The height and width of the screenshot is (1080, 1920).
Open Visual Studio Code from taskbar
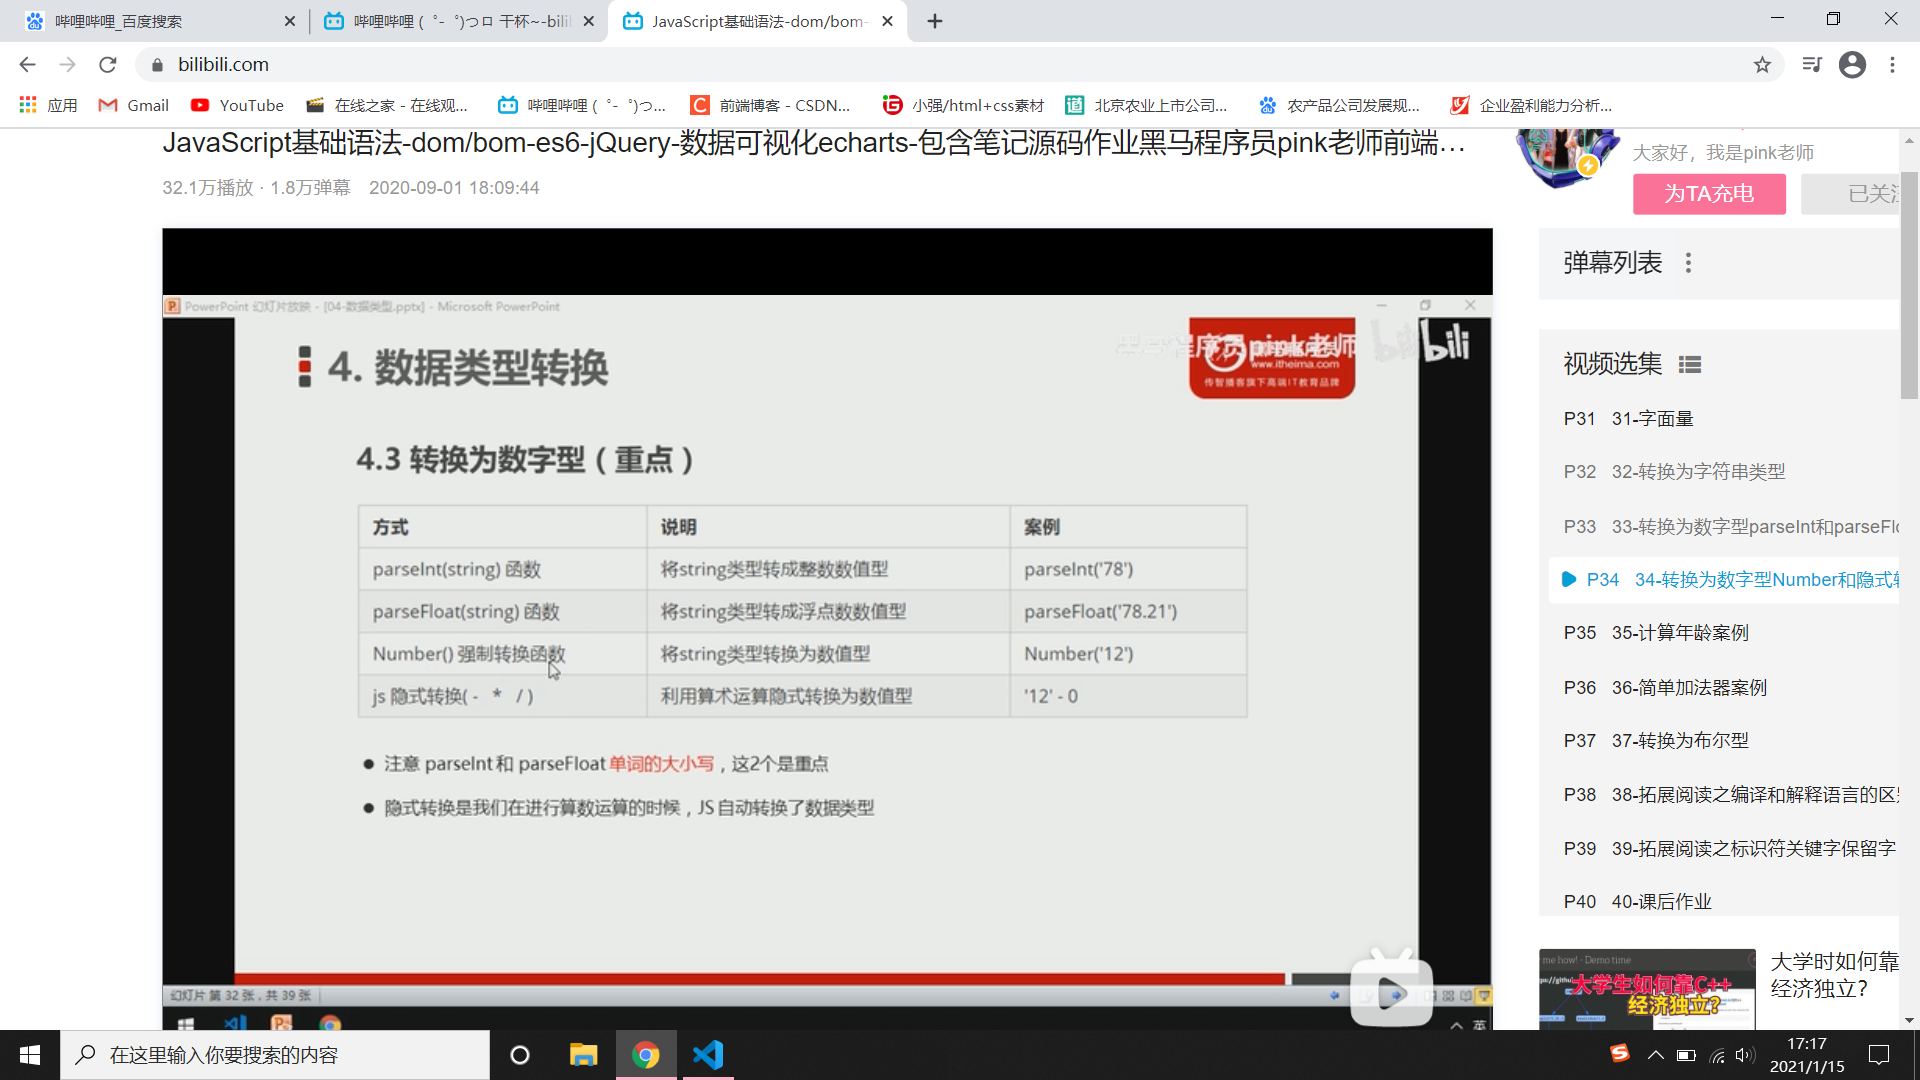(708, 1055)
